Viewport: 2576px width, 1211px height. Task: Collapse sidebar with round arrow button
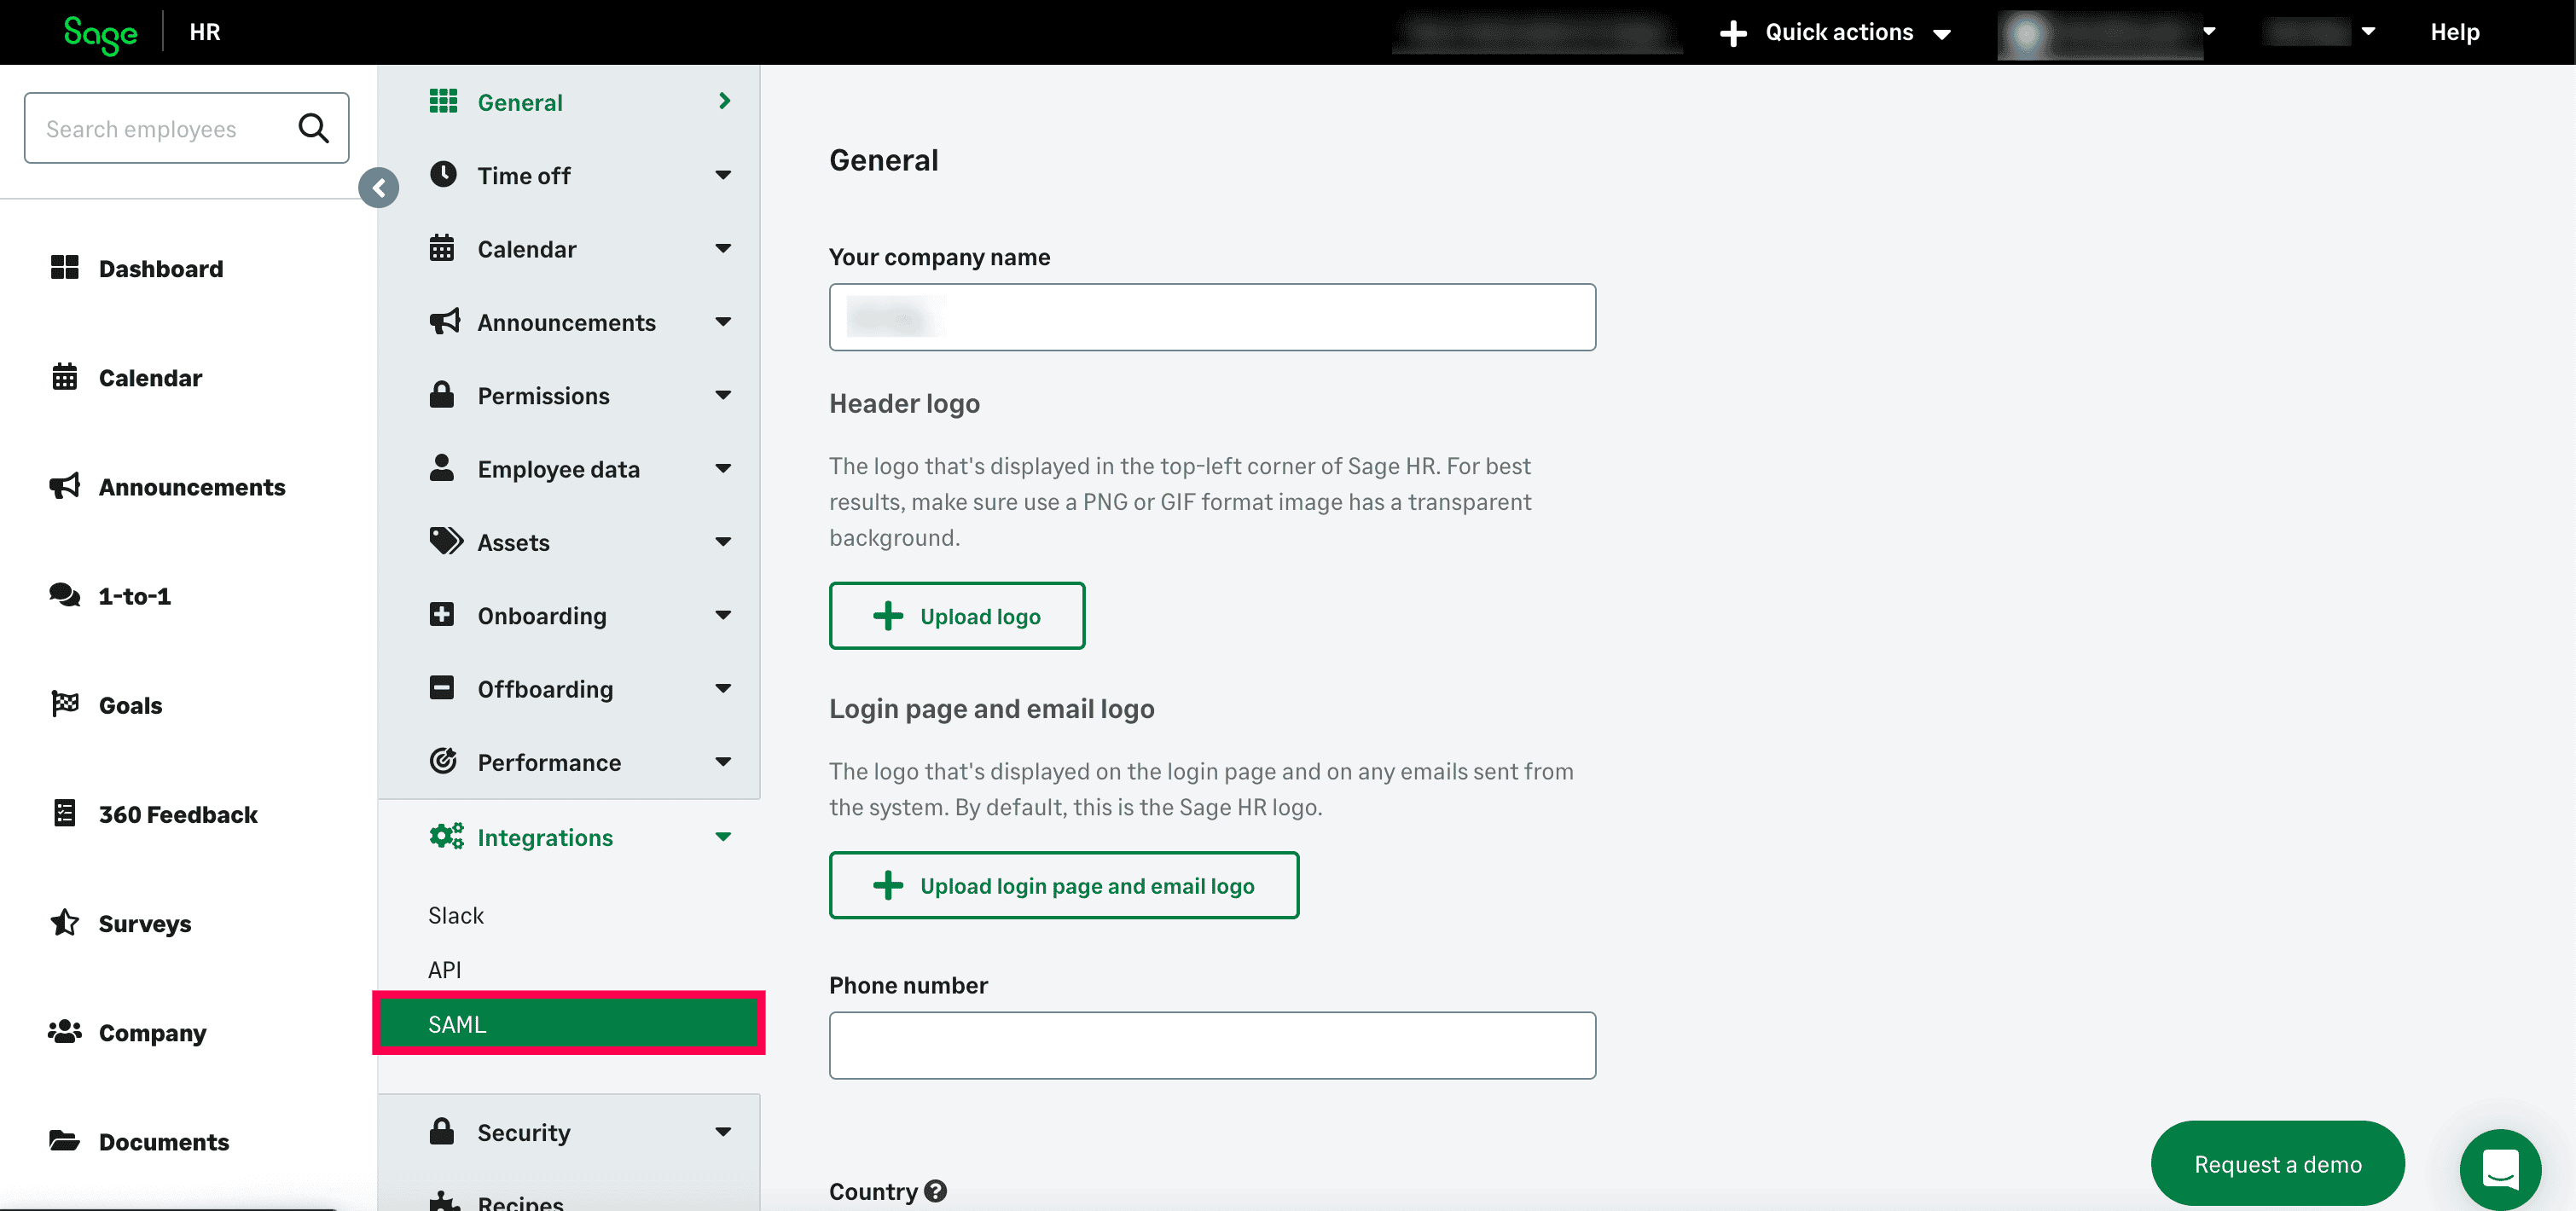pyautogui.click(x=379, y=188)
